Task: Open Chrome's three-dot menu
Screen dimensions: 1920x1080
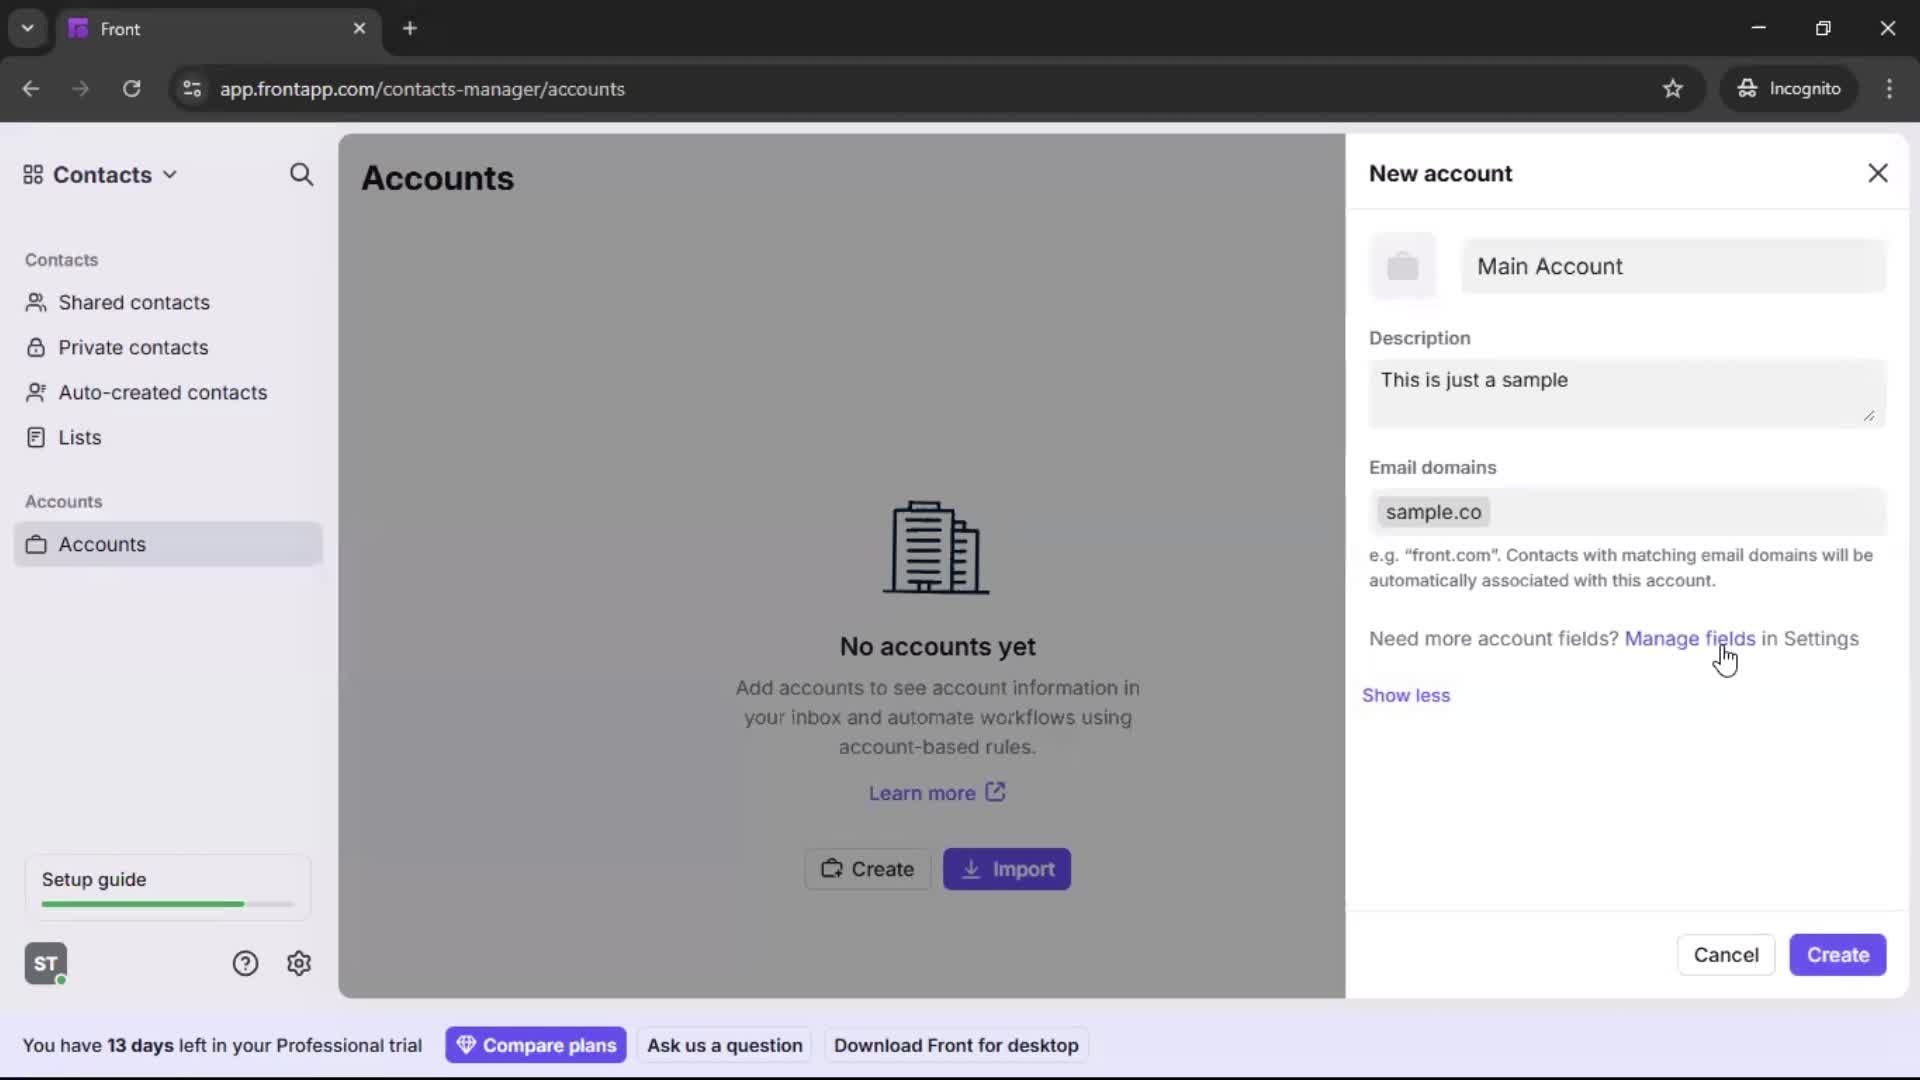Action: pyautogui.click(x=1890, y=89)
